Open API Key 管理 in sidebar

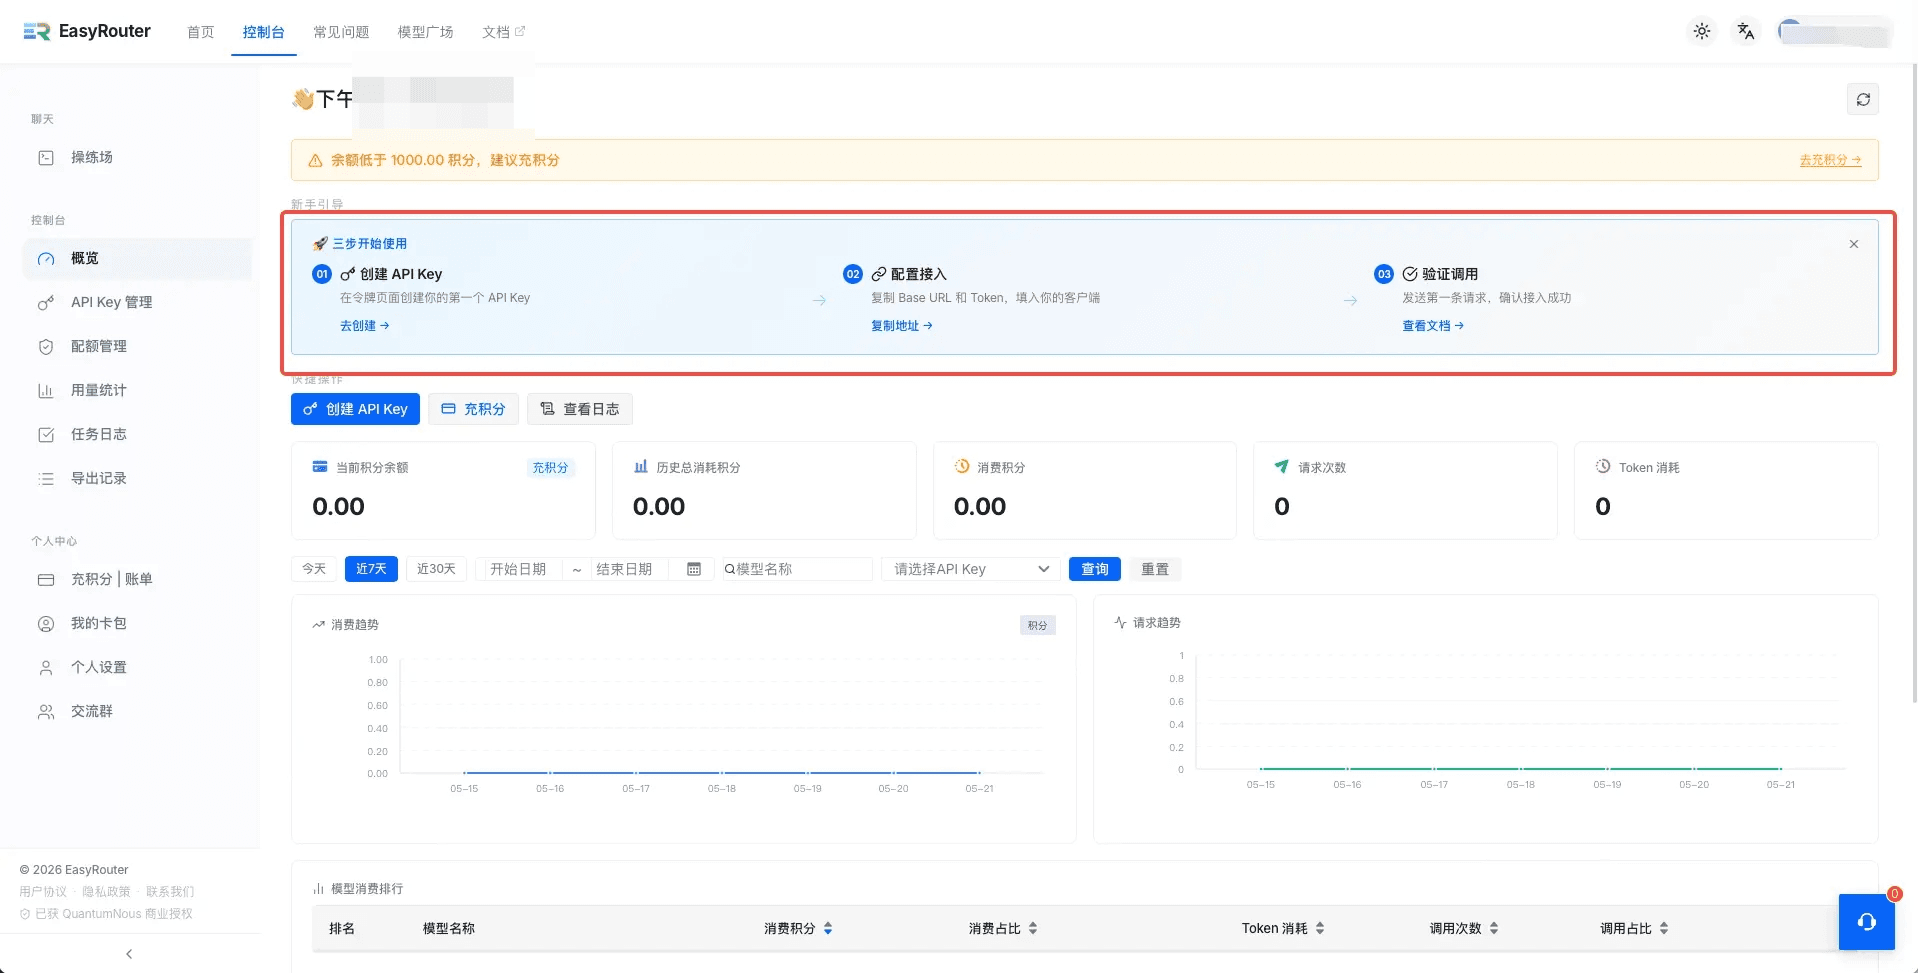point(137,303)
